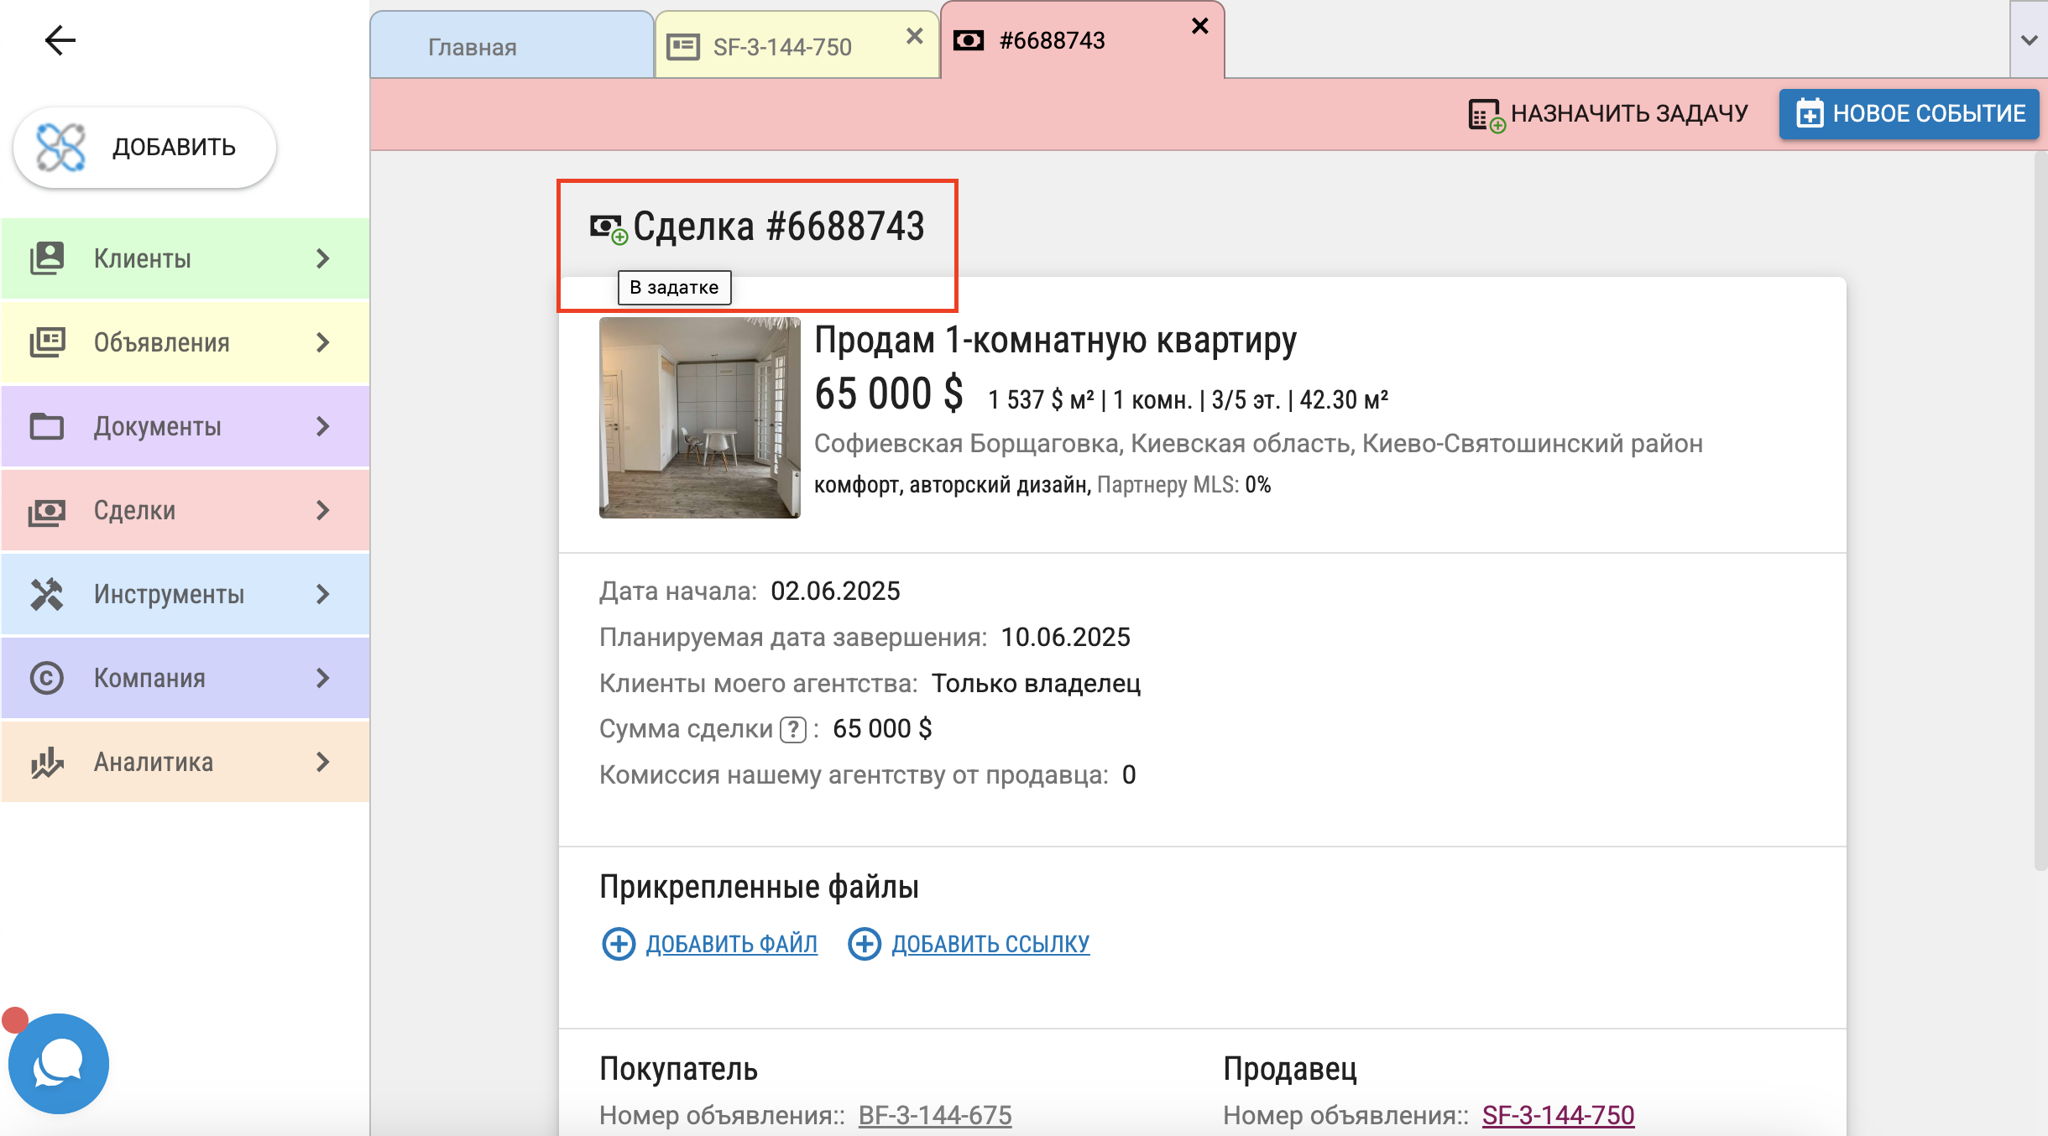This screenshot has height=1136, width=2048.
Task: Click the ДОБАВИТЬ button
Action: pos(144,148)
